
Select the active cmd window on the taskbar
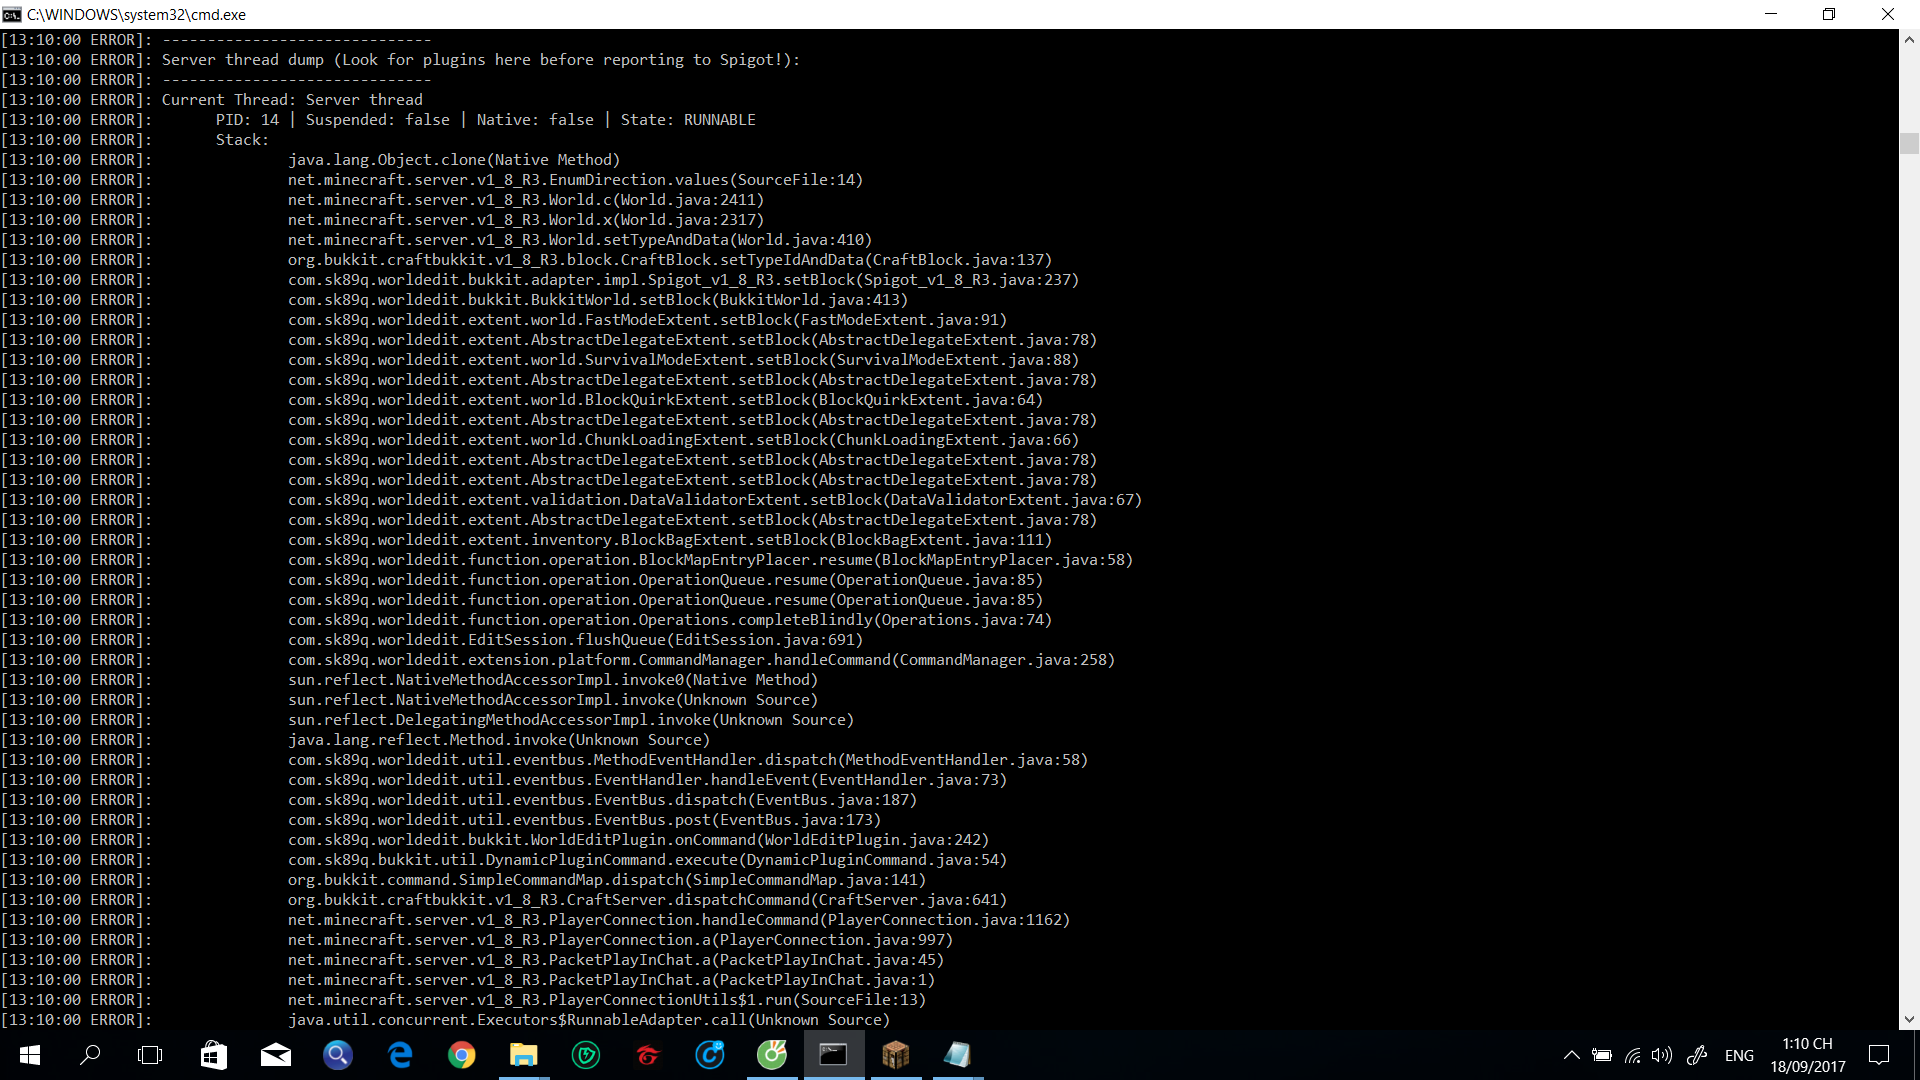(833, 1055)
